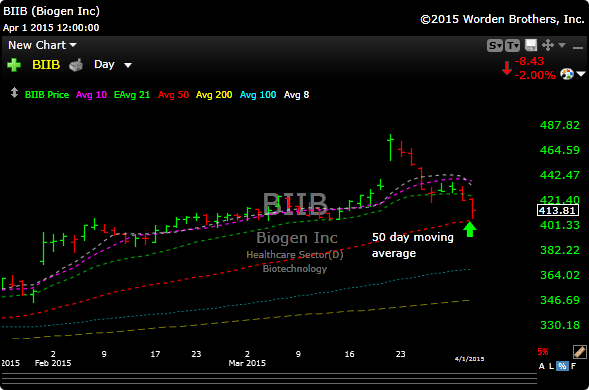Viewport: 589px width, 390px height.
Task: Click the Day timeframe label
Action: 104,65
